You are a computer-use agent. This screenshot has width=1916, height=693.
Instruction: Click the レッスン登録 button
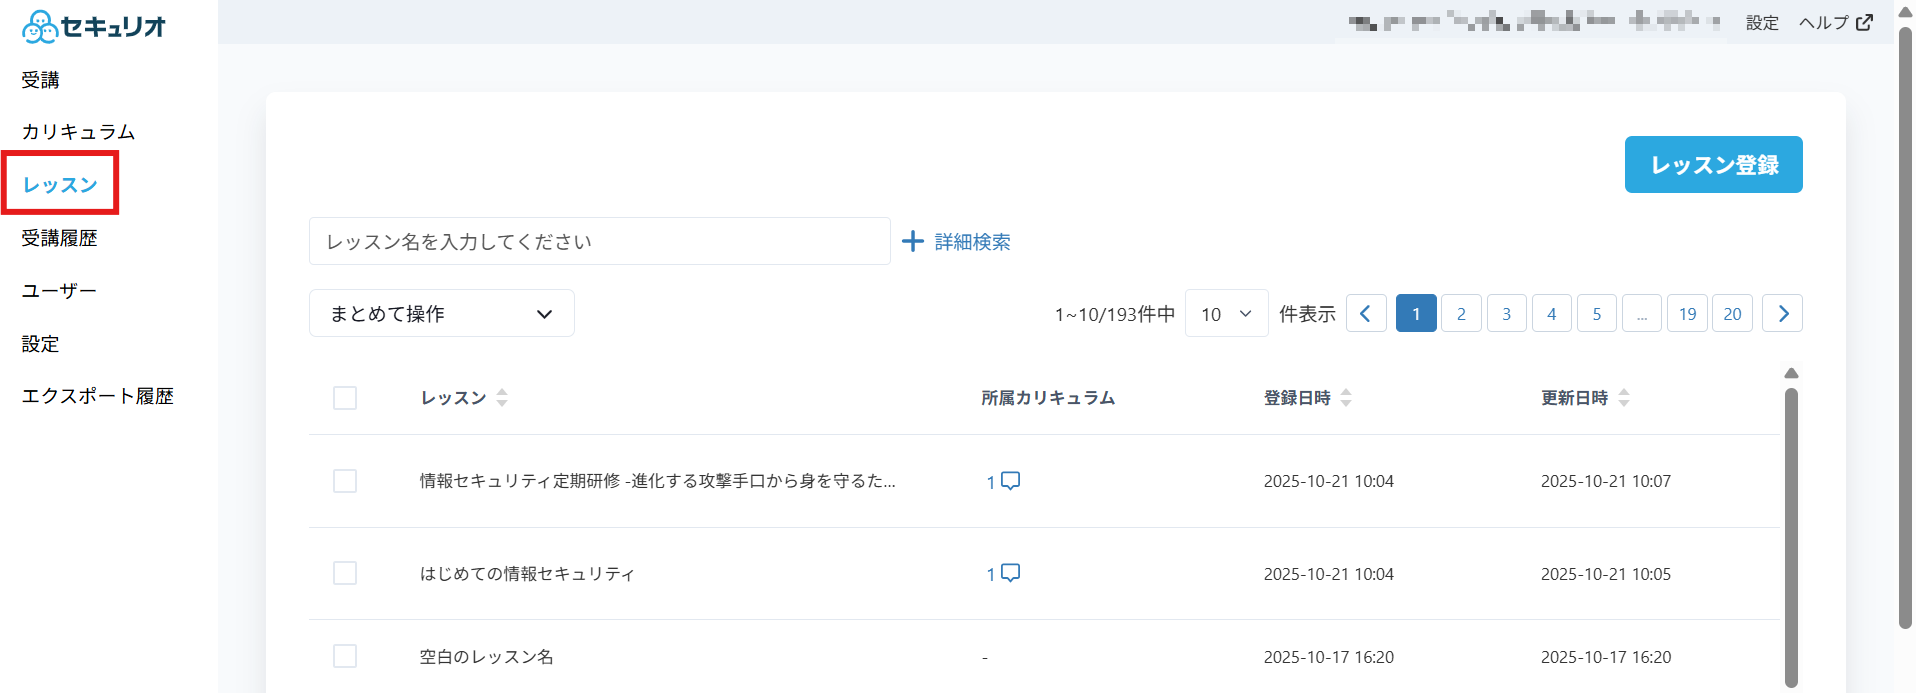[x=1713, y=165]
